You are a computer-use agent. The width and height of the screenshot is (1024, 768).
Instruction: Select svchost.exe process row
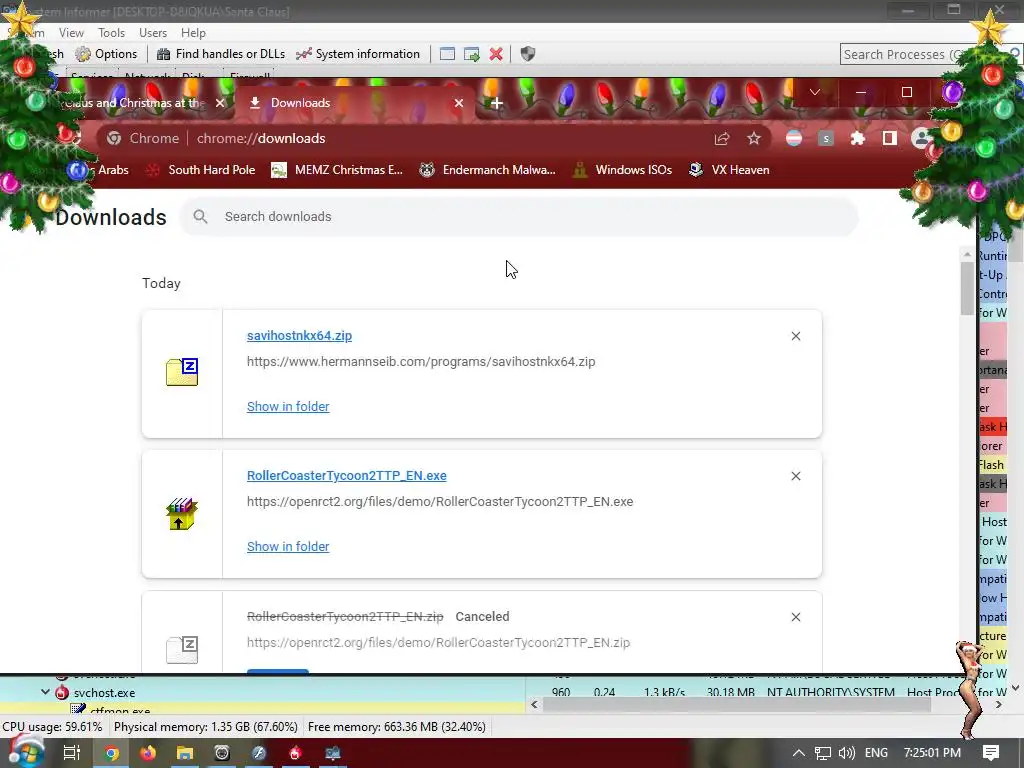(x=261, y=692)
